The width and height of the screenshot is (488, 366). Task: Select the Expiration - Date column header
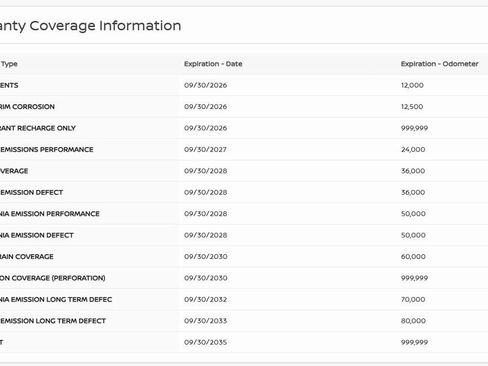coord(213,64)
